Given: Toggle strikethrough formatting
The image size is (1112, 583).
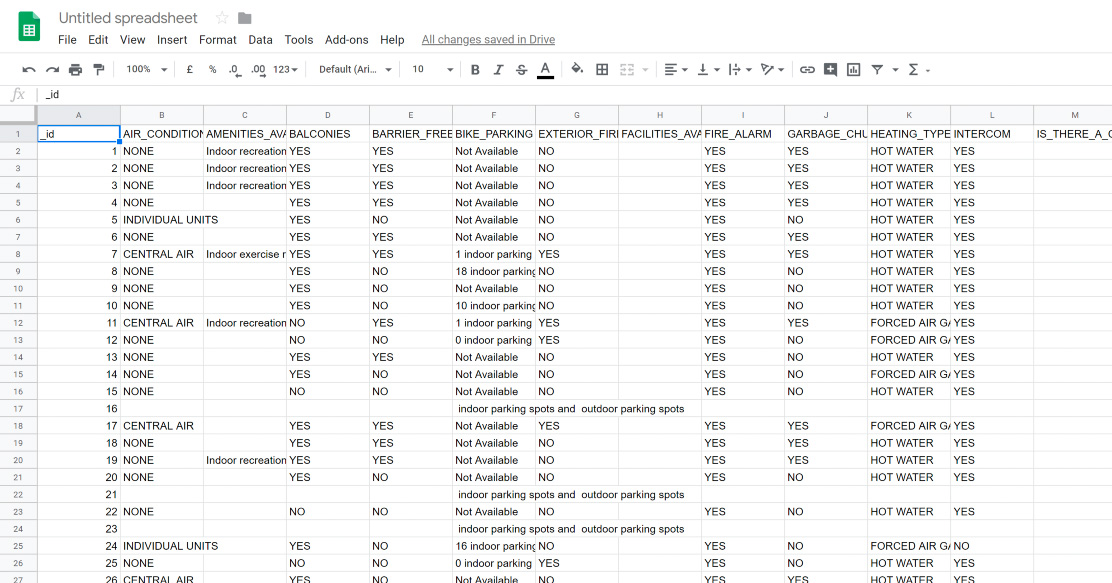Looking at the screenshot, I should tap(521, 70).
